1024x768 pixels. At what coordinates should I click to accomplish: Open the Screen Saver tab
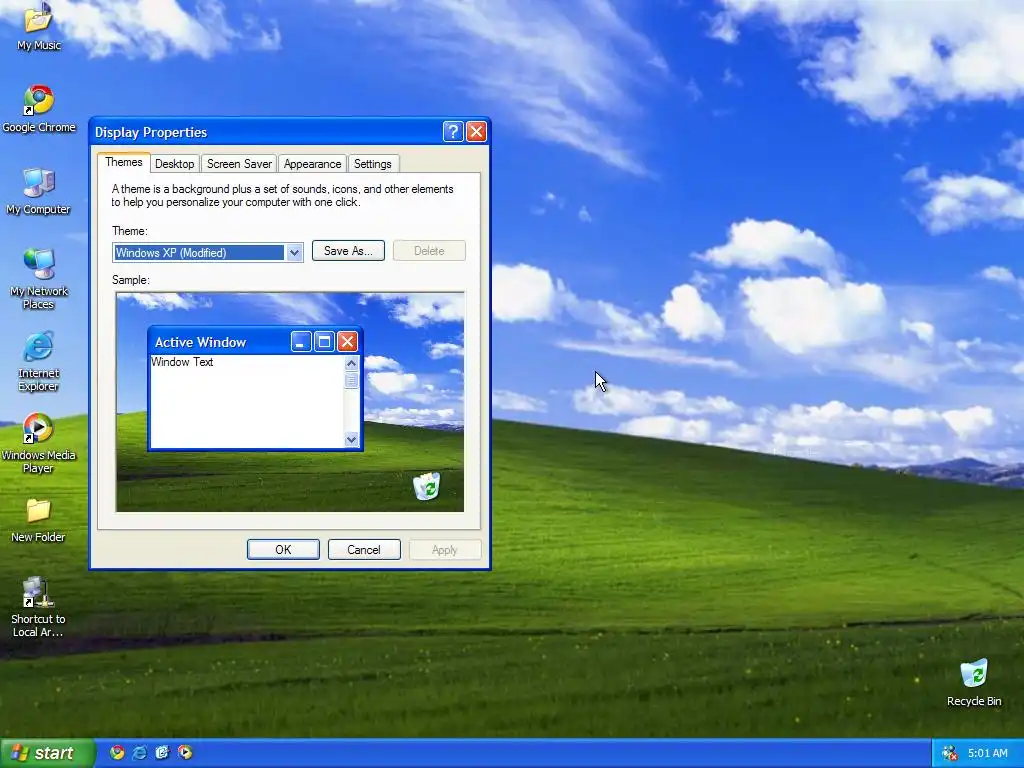(239, 164)
